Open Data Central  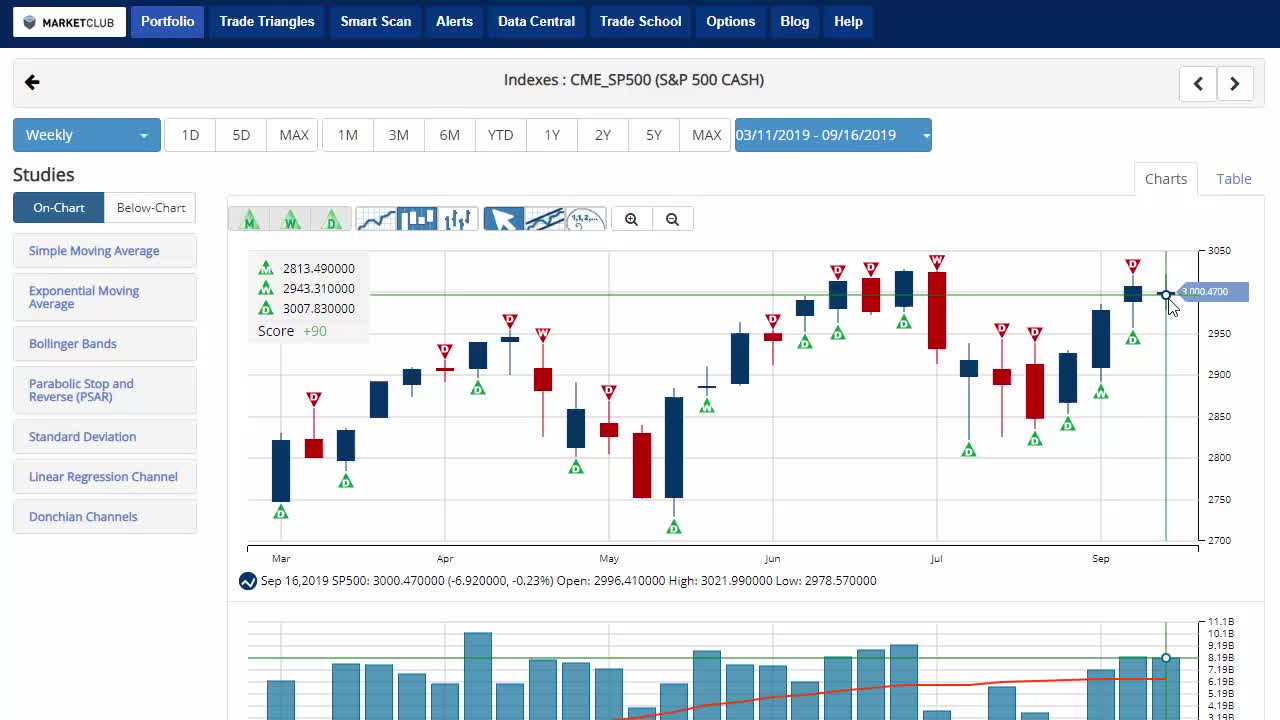[536, 21]
